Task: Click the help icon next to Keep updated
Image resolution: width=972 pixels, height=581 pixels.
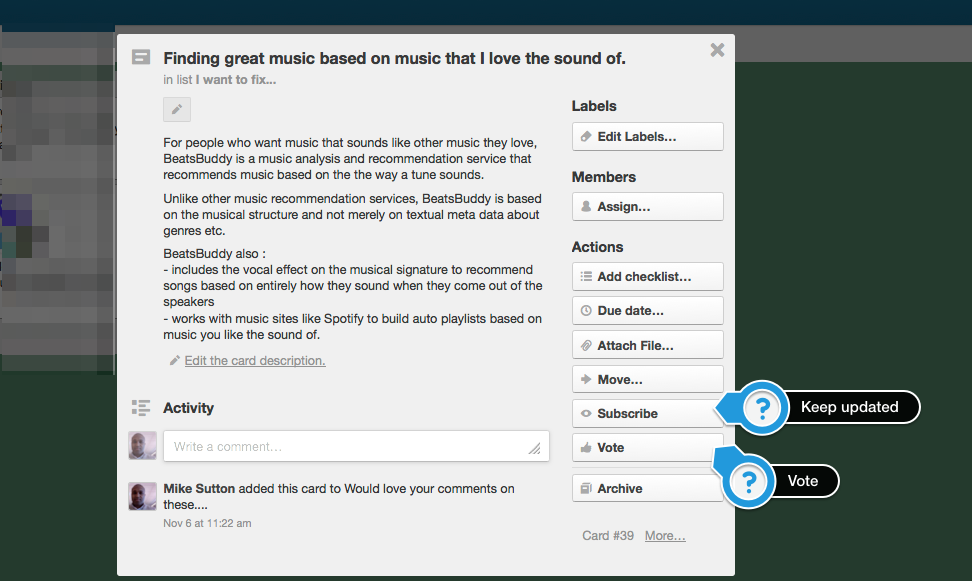Action: coord(762,407)
